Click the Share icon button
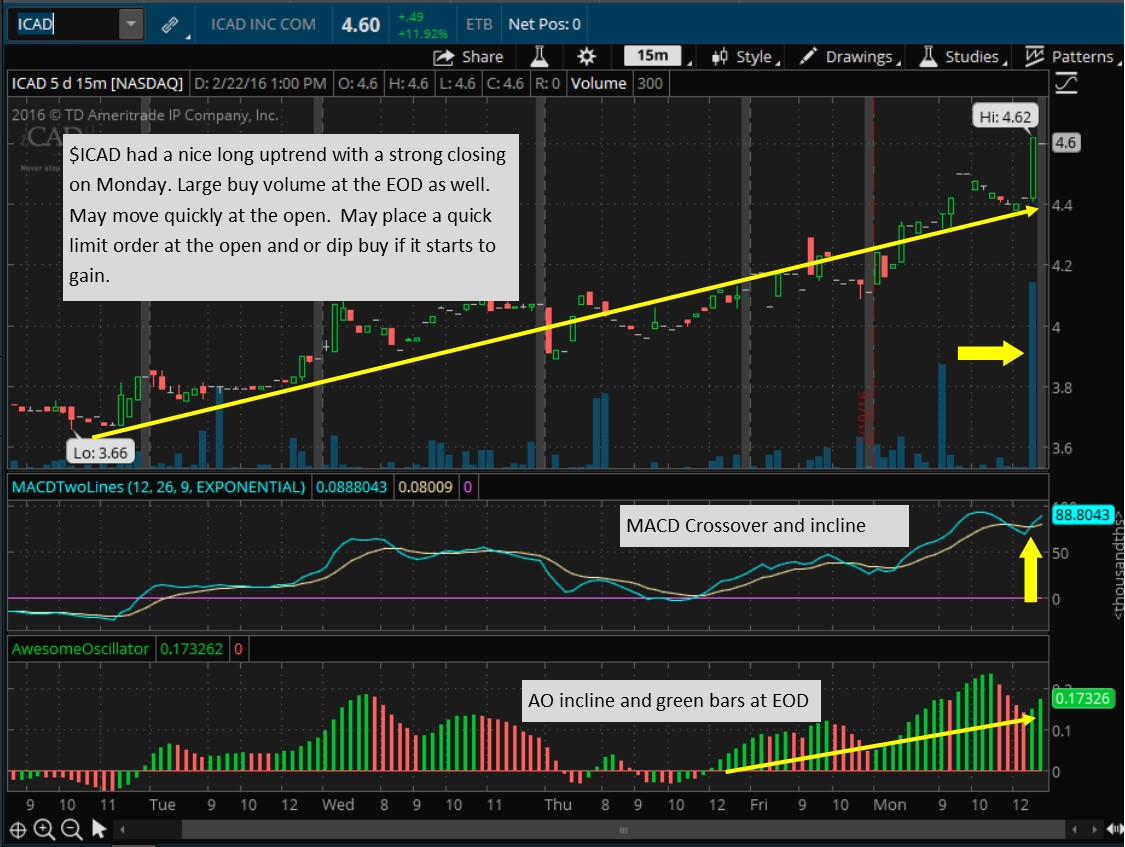Viewport: 1125px width, 847px height. click(469, 57)
